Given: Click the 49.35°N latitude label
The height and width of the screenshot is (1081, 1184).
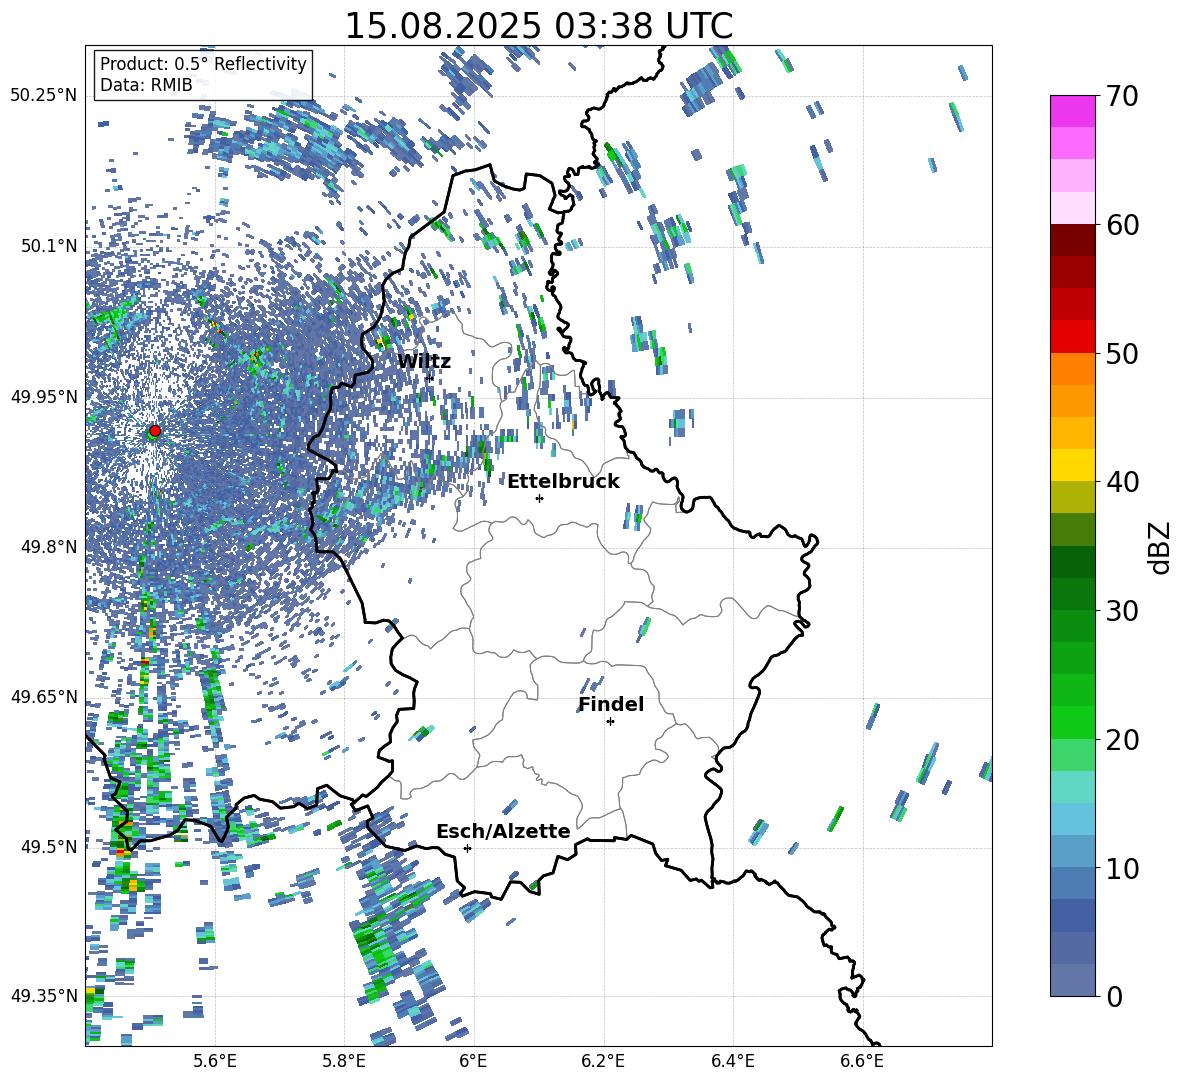Looking at the screenshot, I should (44, 996).
